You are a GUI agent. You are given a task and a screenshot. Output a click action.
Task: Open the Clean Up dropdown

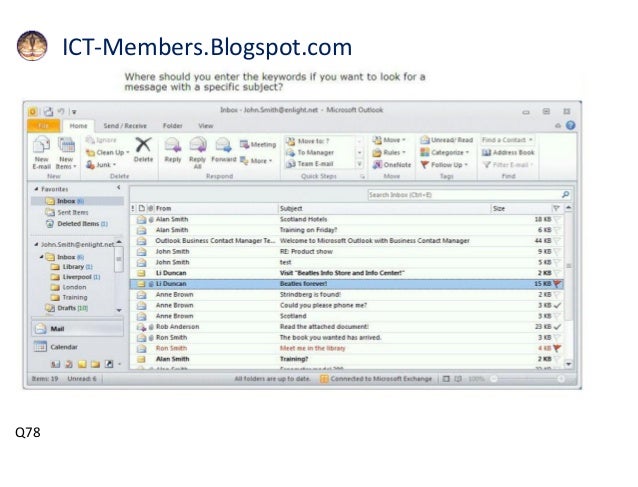pyautogui.click(x=107, y=153)
